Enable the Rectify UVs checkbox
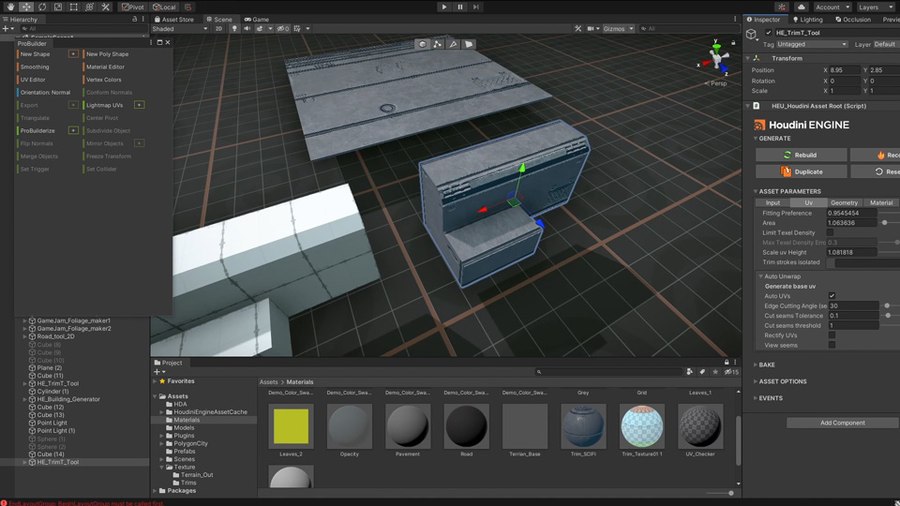Viewport: 900px width, 506px height. [832, 335]
